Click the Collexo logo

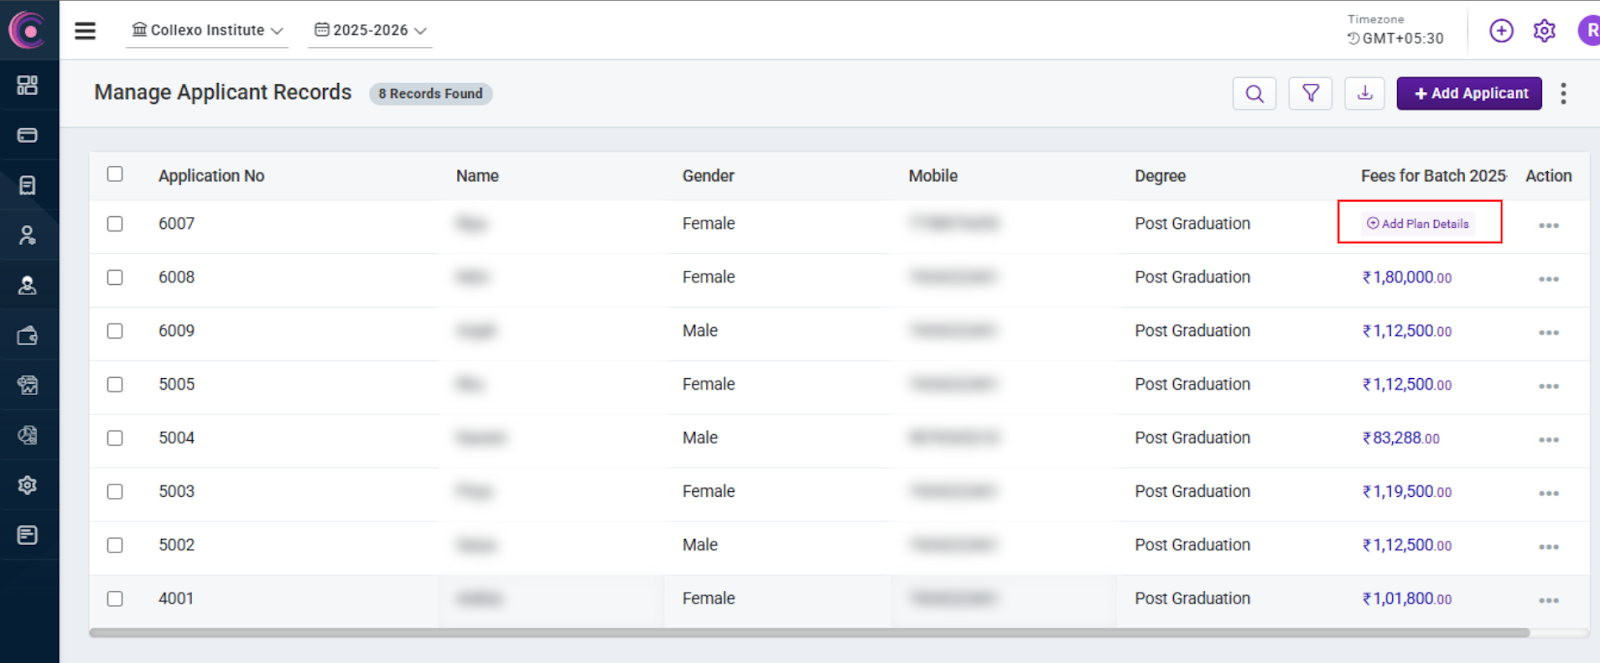pos(28,31)
